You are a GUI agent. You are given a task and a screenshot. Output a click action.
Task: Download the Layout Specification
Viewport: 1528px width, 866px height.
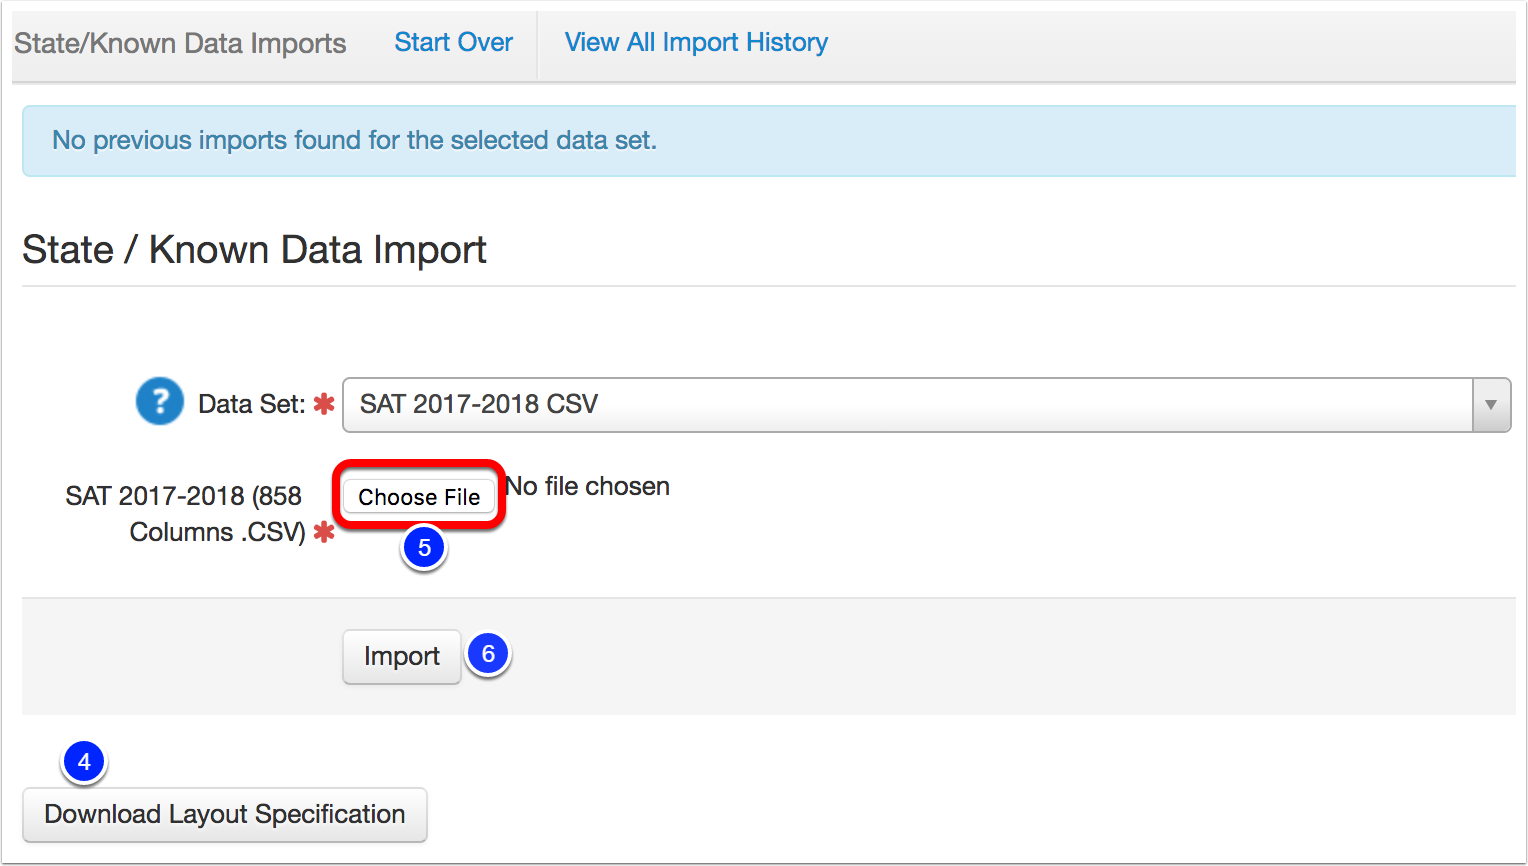click(x=225, y=814)
